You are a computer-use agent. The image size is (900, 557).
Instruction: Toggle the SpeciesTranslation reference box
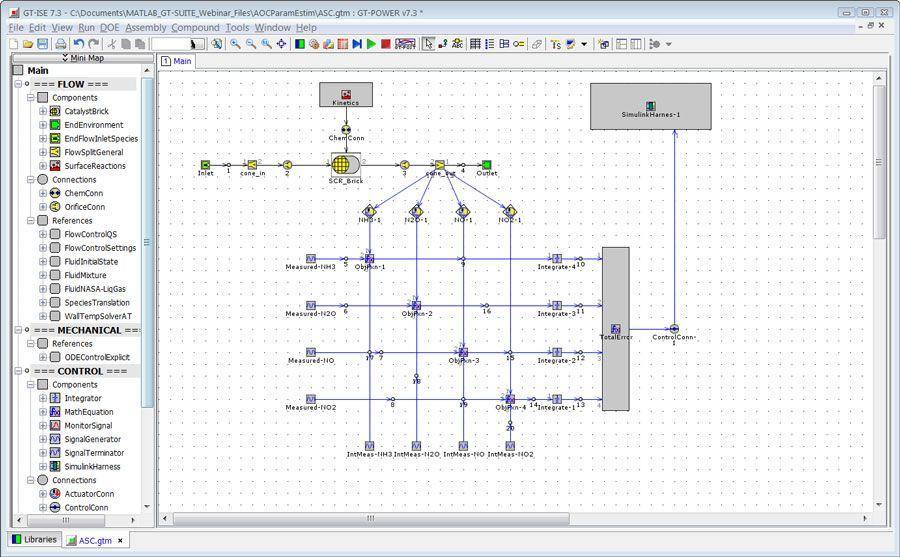click(x=55, y=302)
